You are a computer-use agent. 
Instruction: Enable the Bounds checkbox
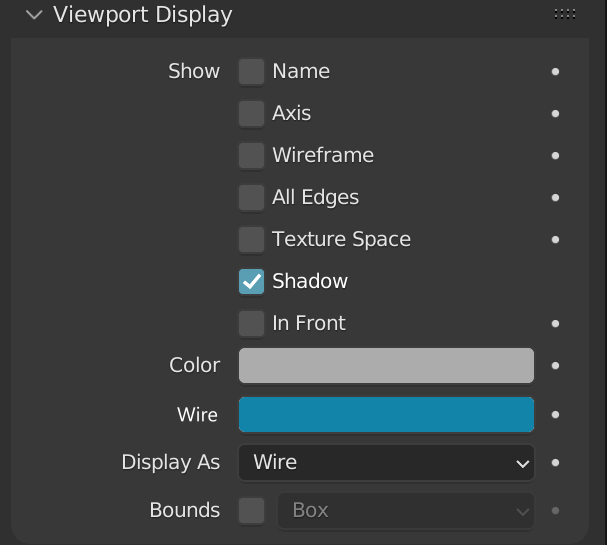(x=252, y=511)
